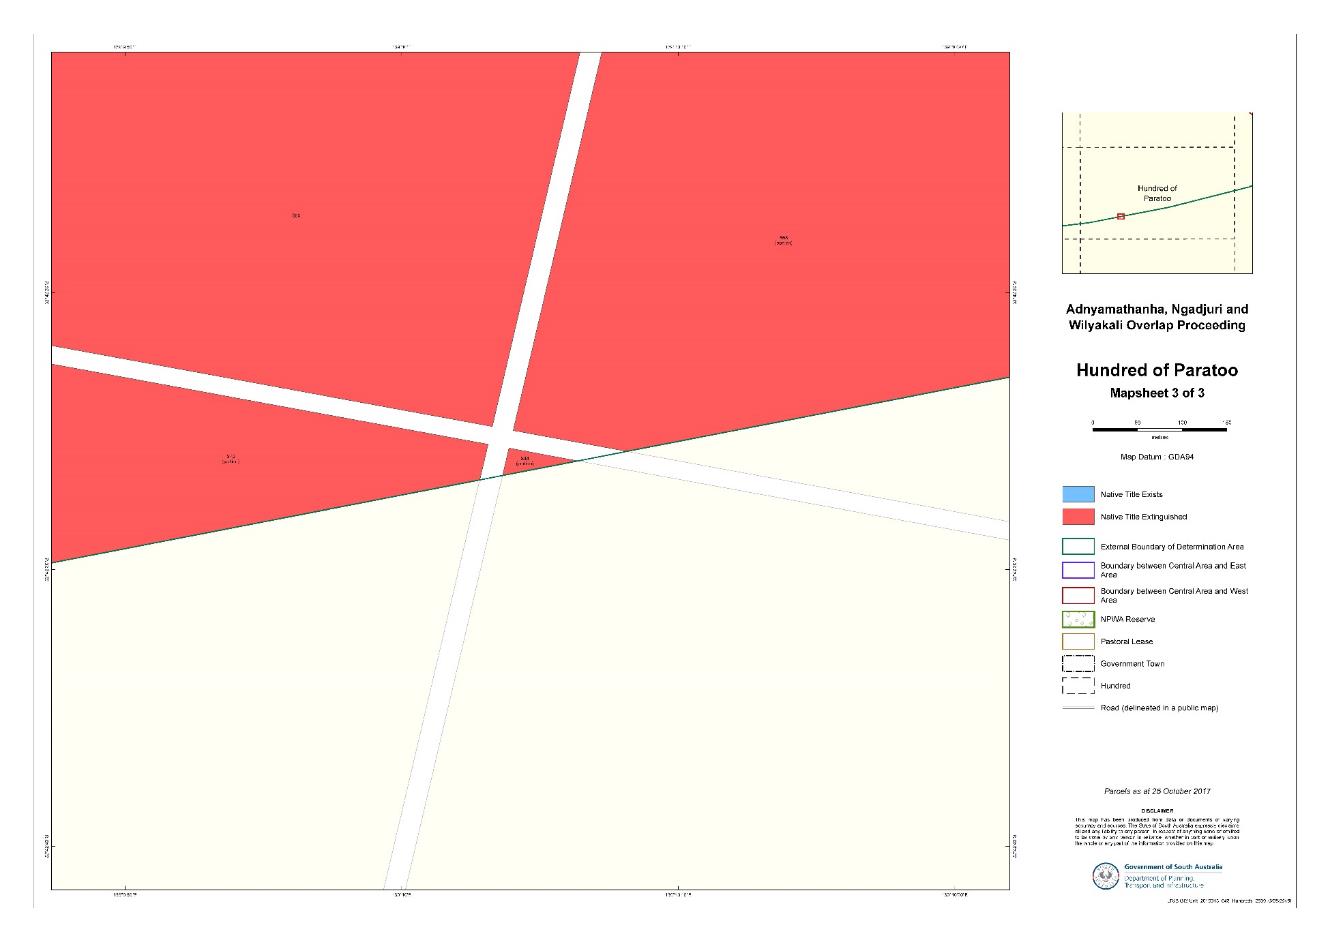The width and height of the screenshot is (1330, 940).
Task: Click the small red marker in the inset map
Action: click(1121, 216)
